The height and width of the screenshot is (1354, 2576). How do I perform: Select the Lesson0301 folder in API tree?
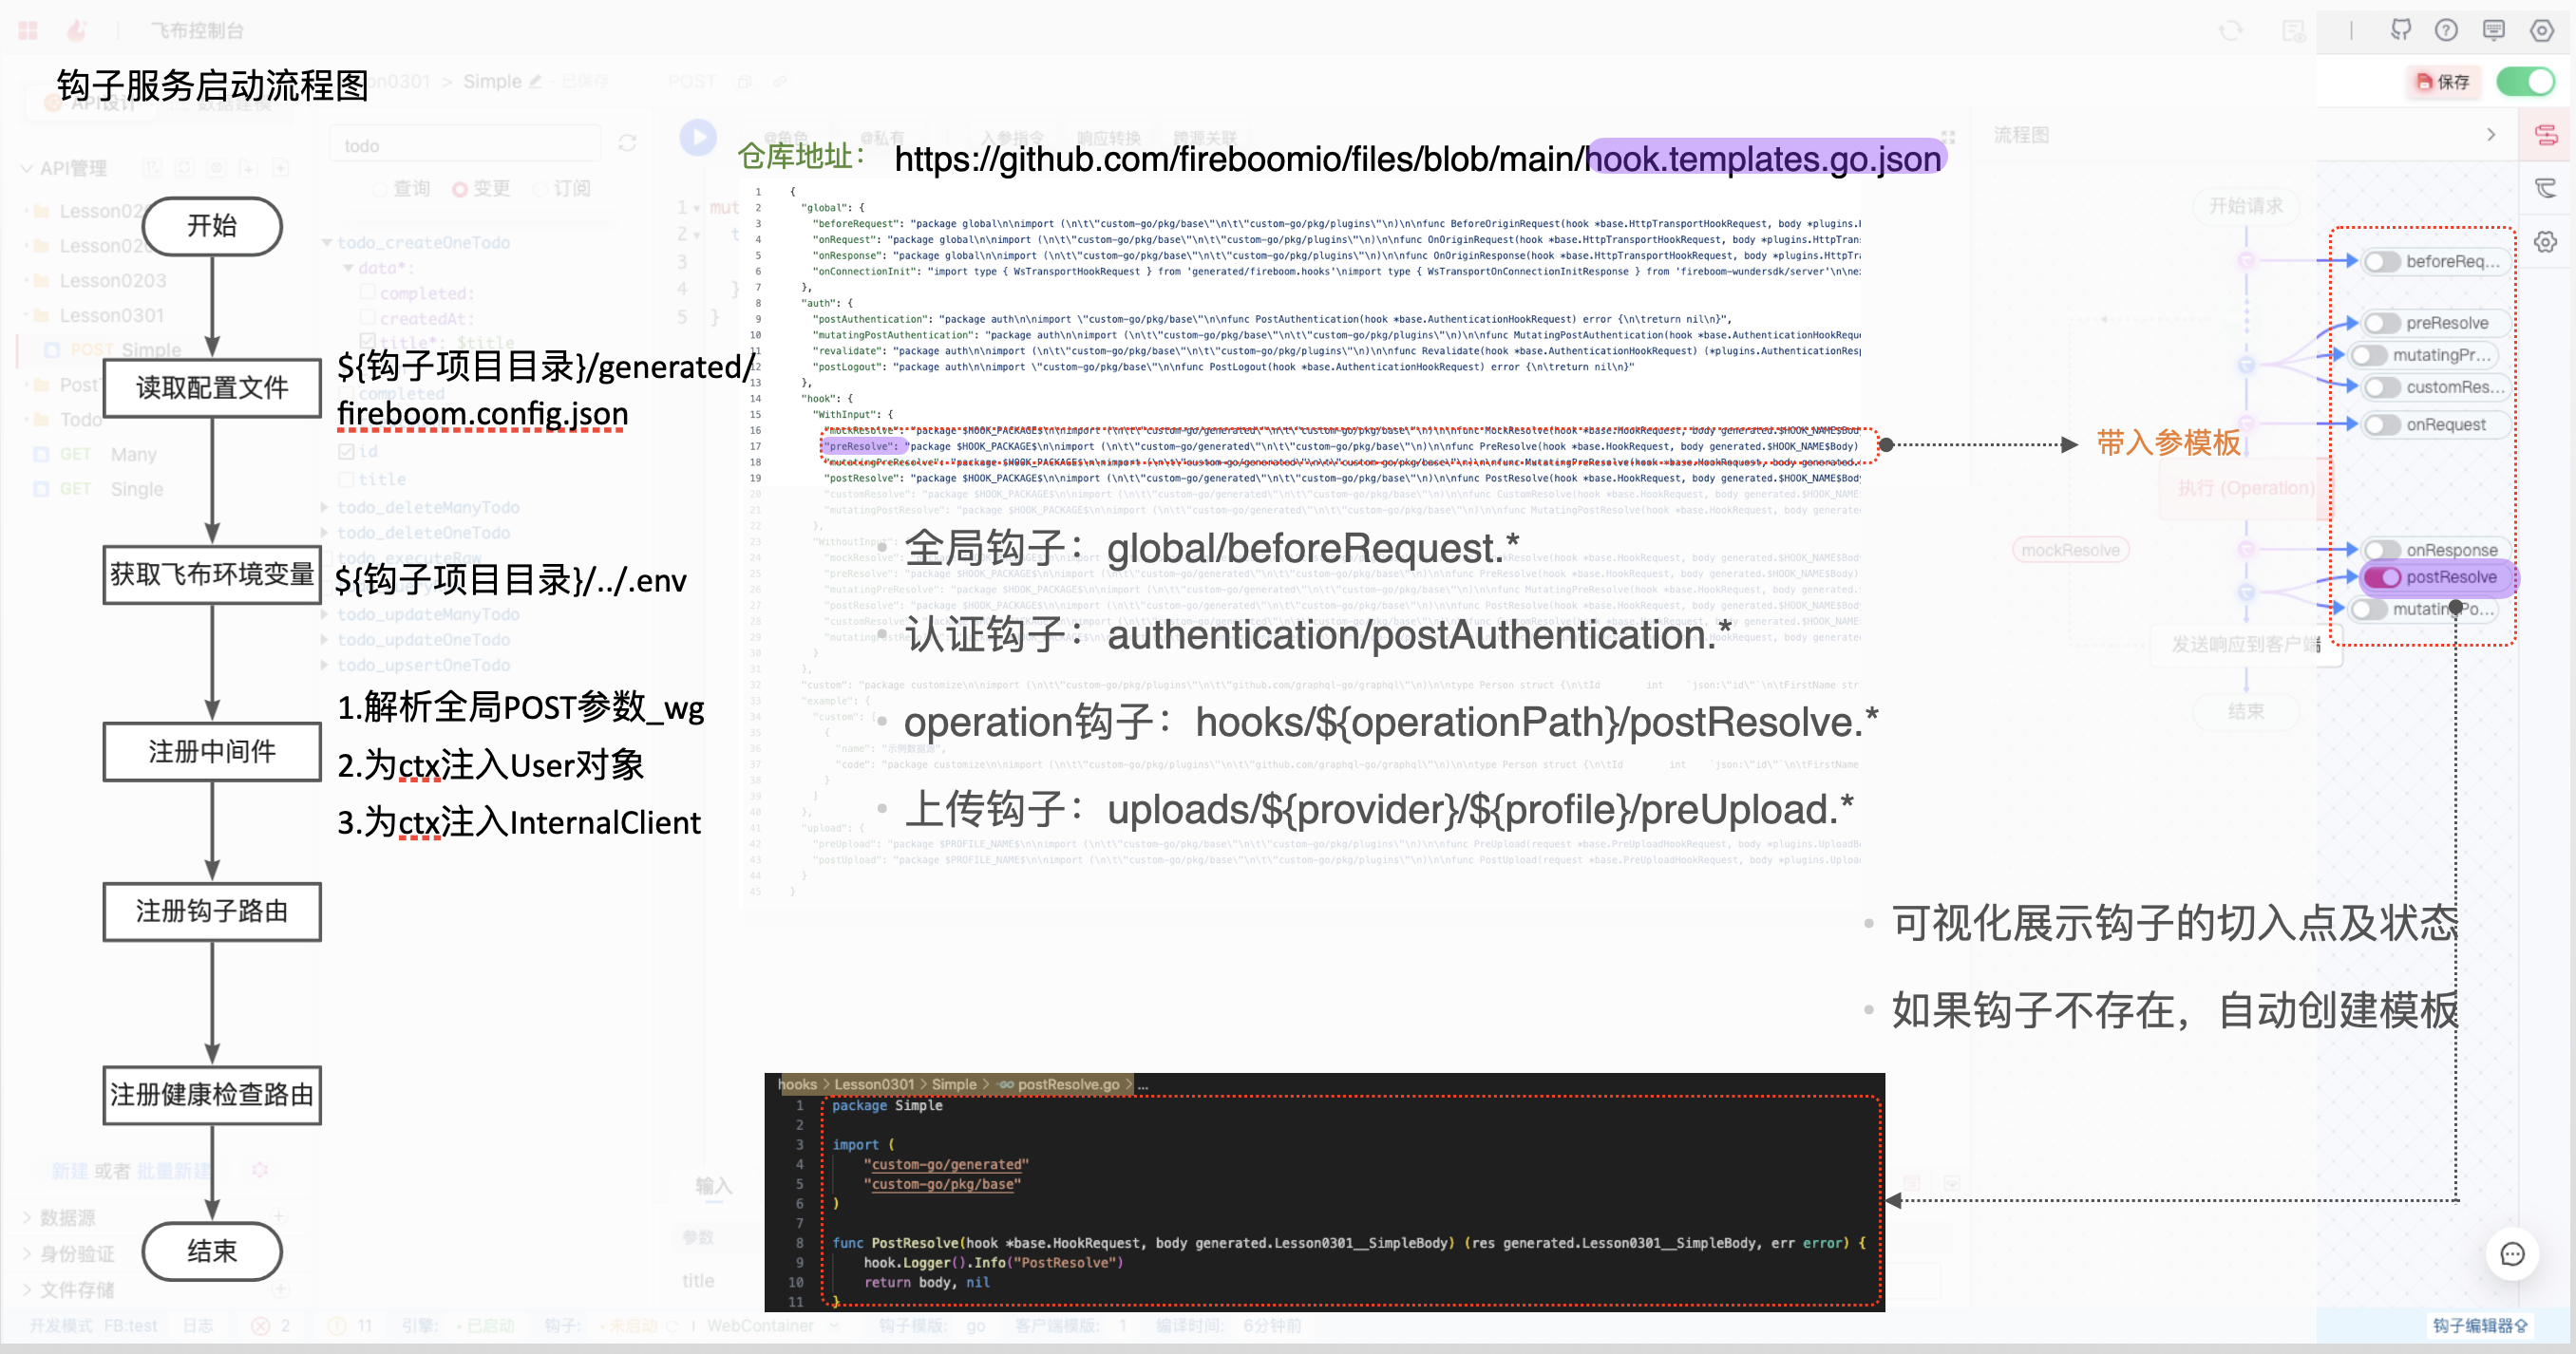(111, 315)
